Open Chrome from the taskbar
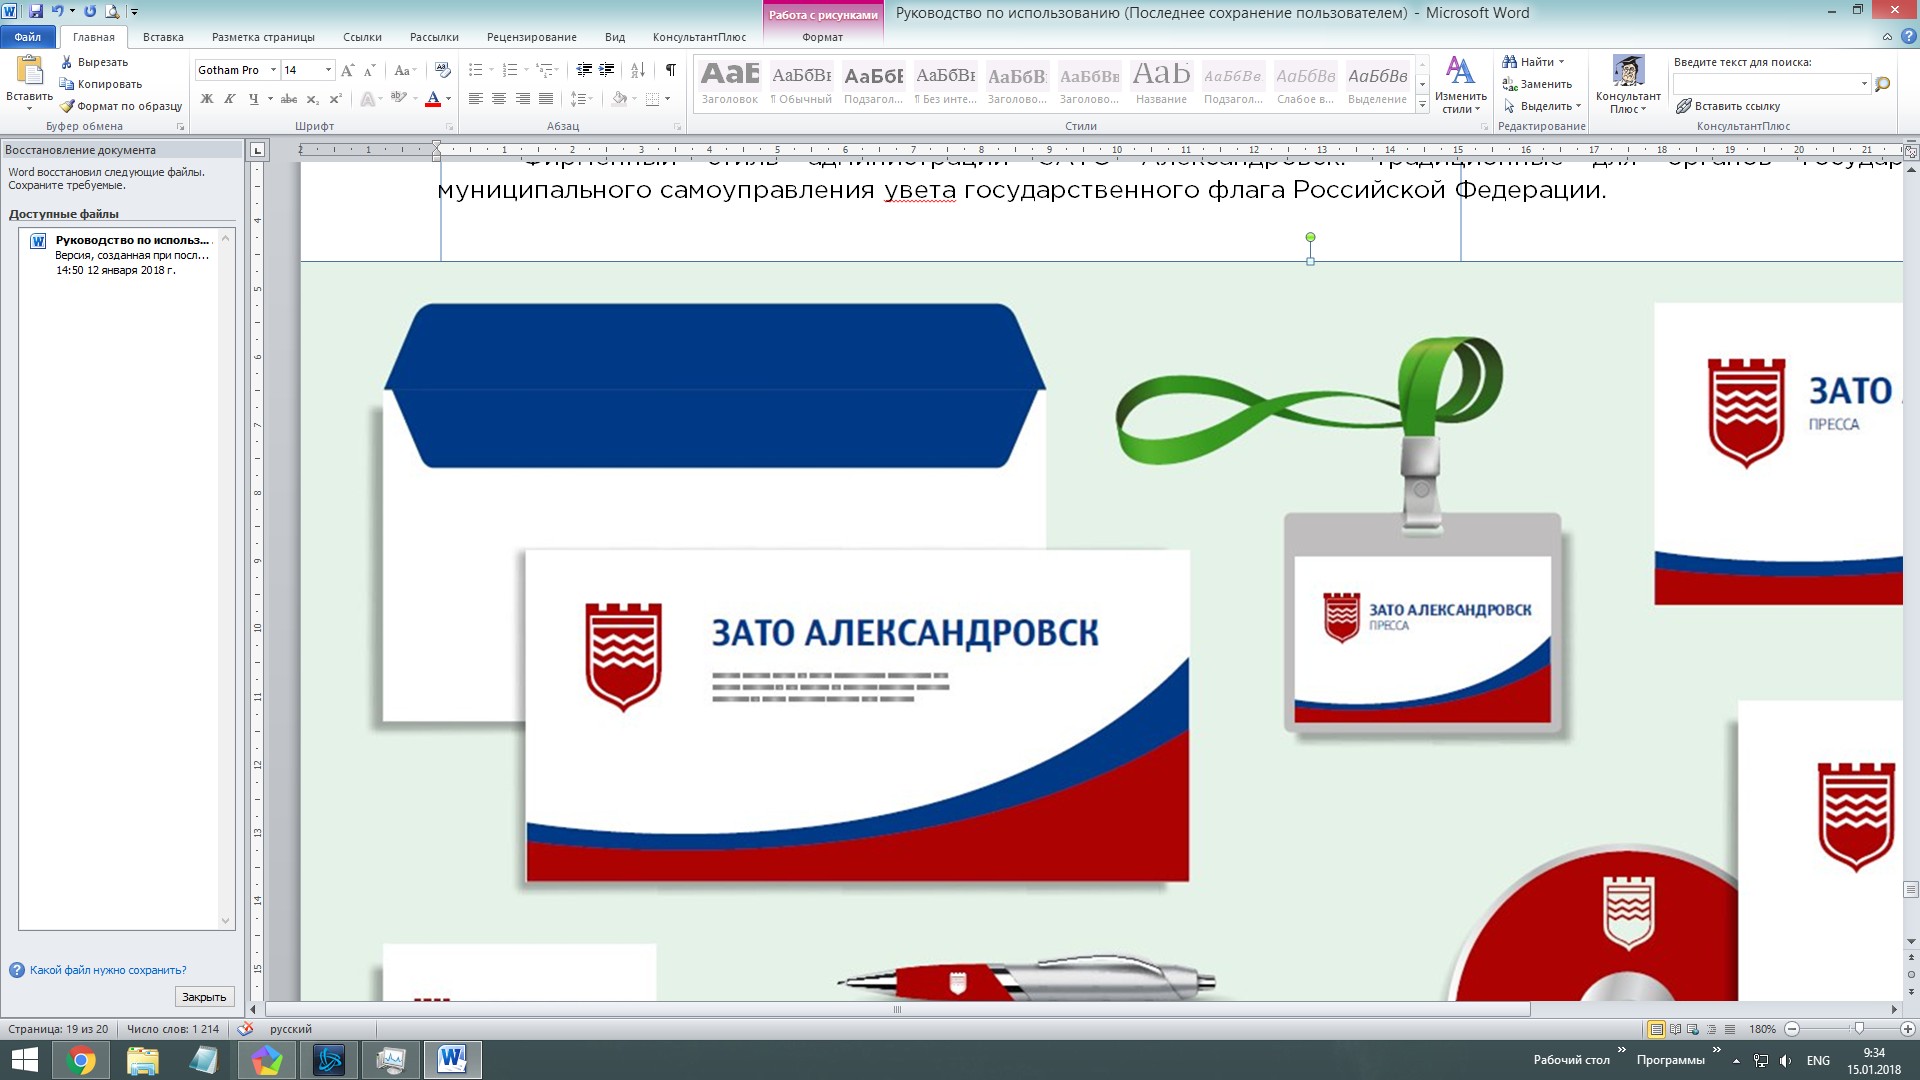 pos(81,1060)
